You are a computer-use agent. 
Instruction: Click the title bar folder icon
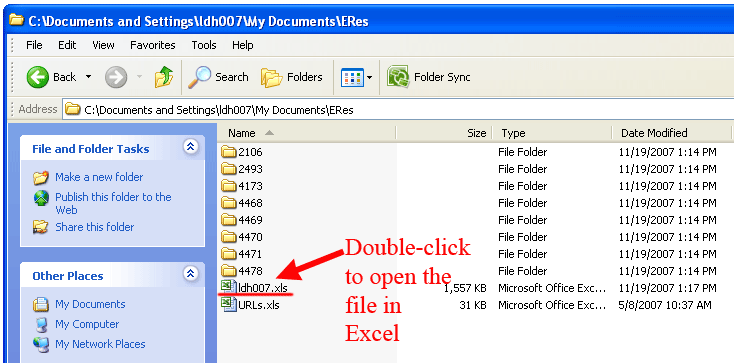click(16, 19)
